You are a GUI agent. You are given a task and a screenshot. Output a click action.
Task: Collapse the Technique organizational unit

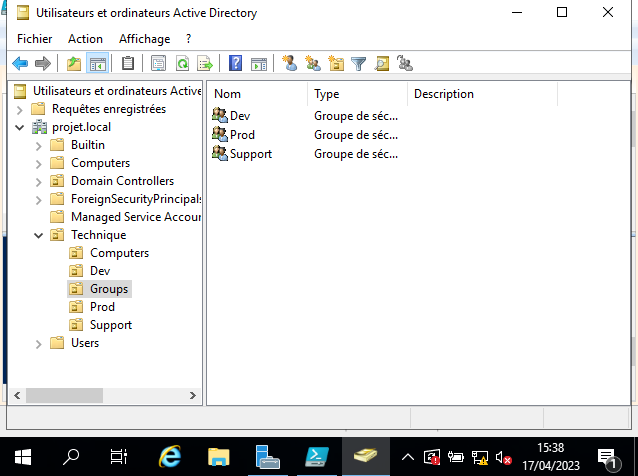(x=38, y=235)
